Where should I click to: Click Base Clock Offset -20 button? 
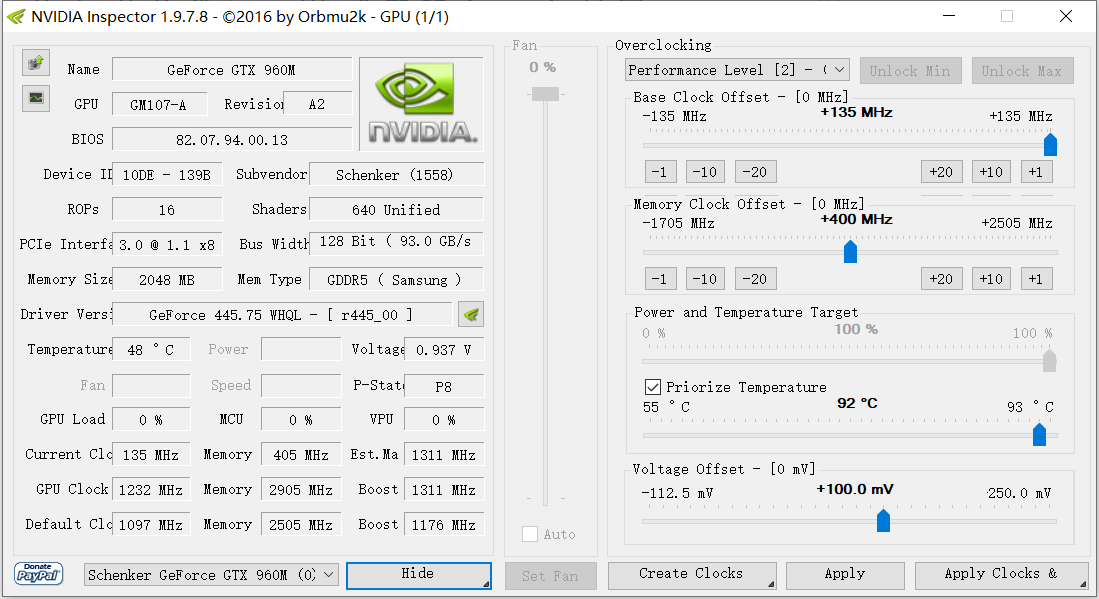click(756, 172)
